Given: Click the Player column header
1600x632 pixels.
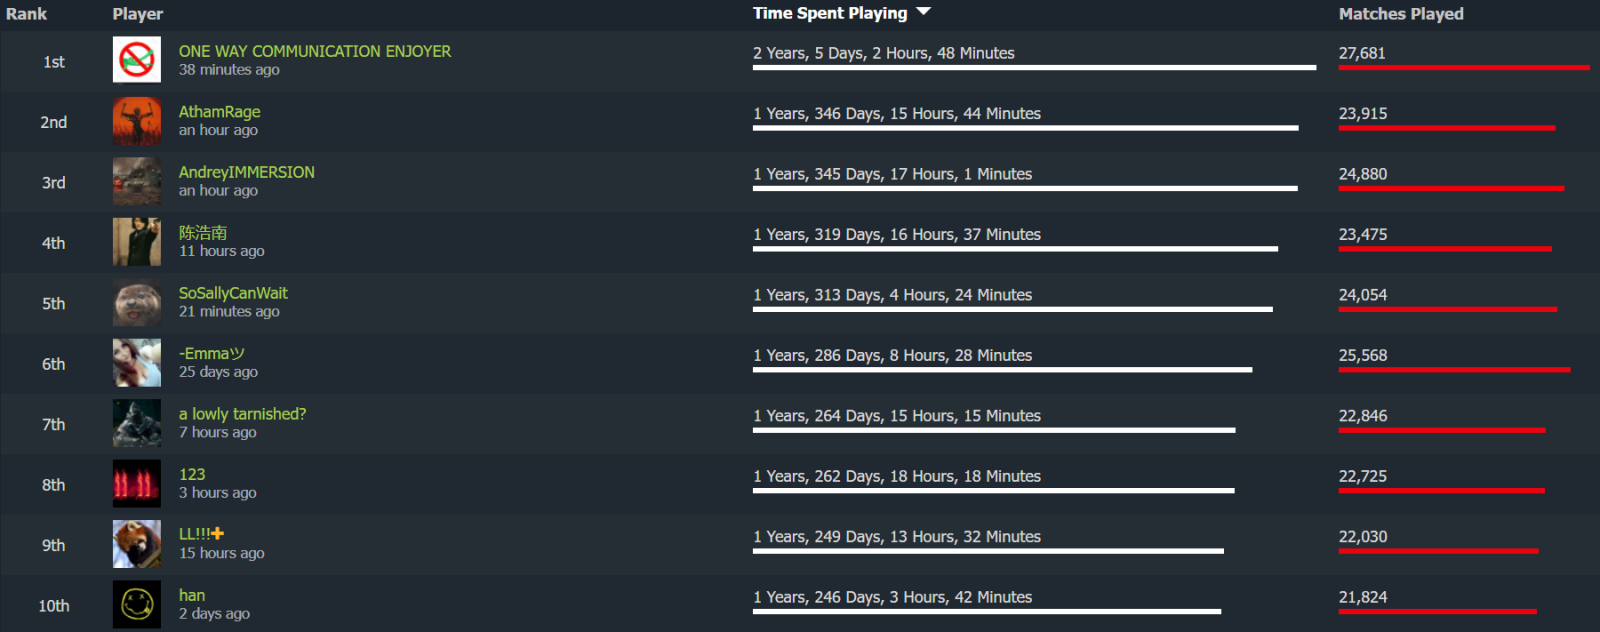Looking at the screenshot, I should [137, 14].
